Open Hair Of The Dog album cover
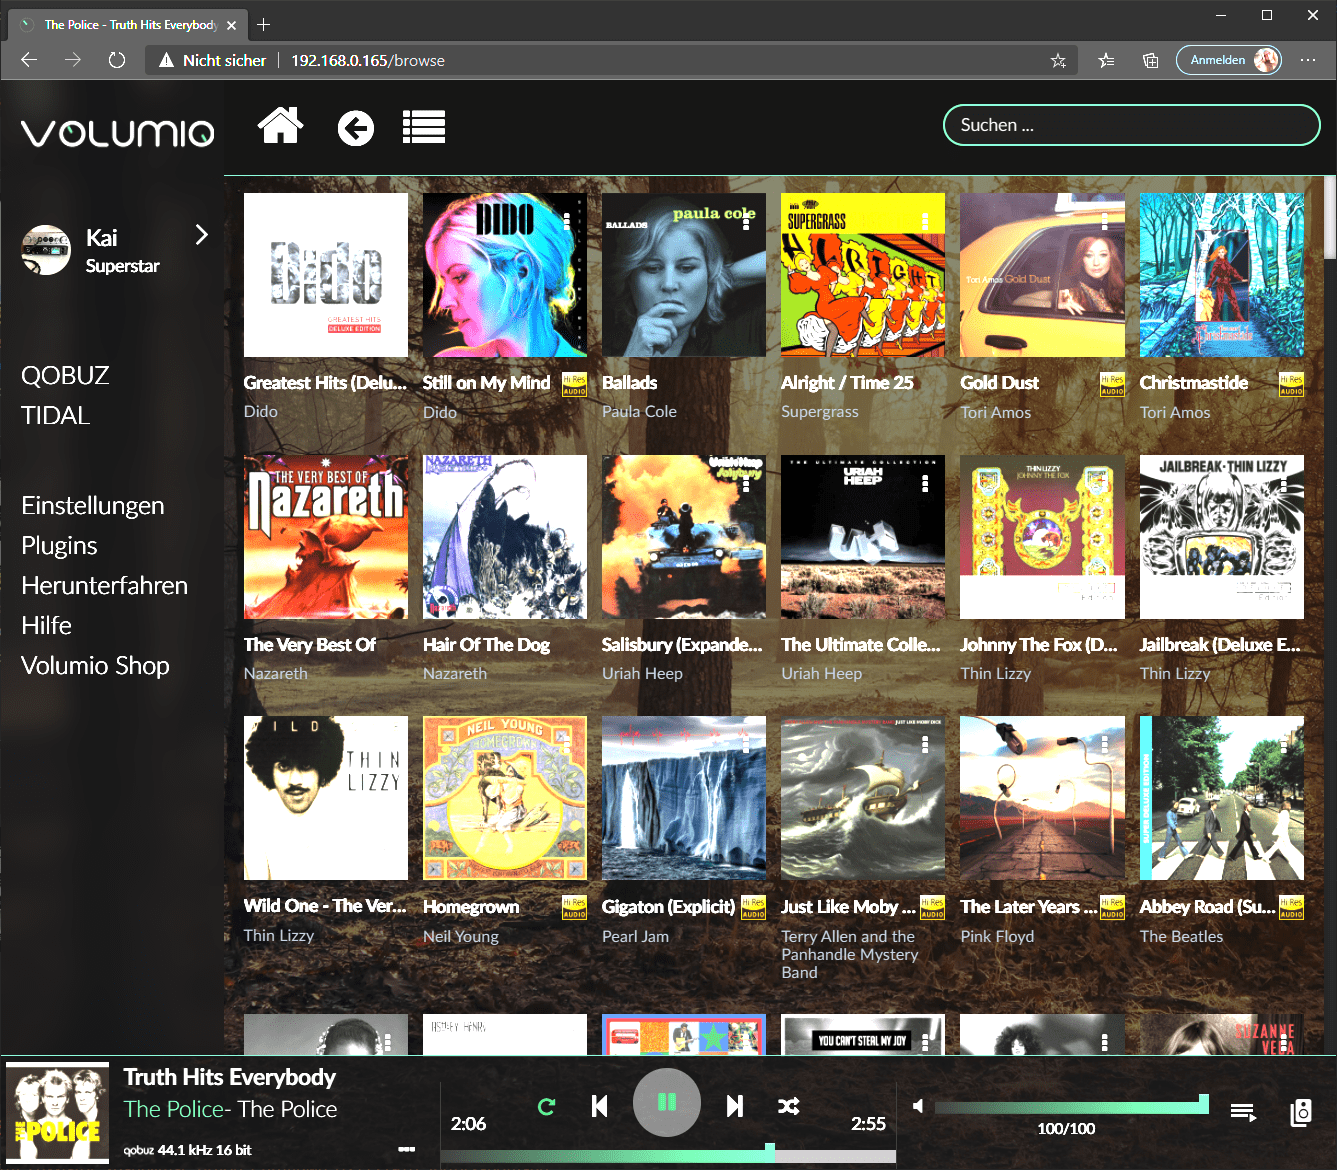 pyautogui.click(x=505, y=537)
